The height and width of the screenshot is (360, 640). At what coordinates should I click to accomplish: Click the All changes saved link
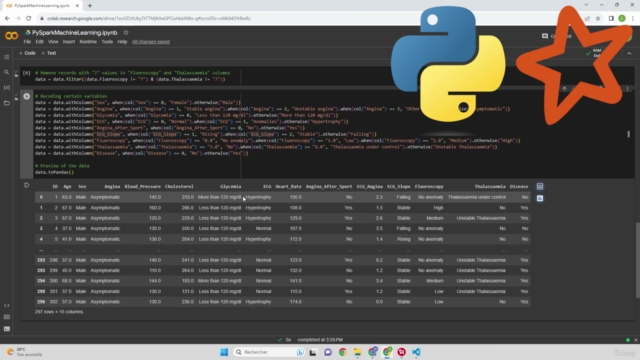151,42
